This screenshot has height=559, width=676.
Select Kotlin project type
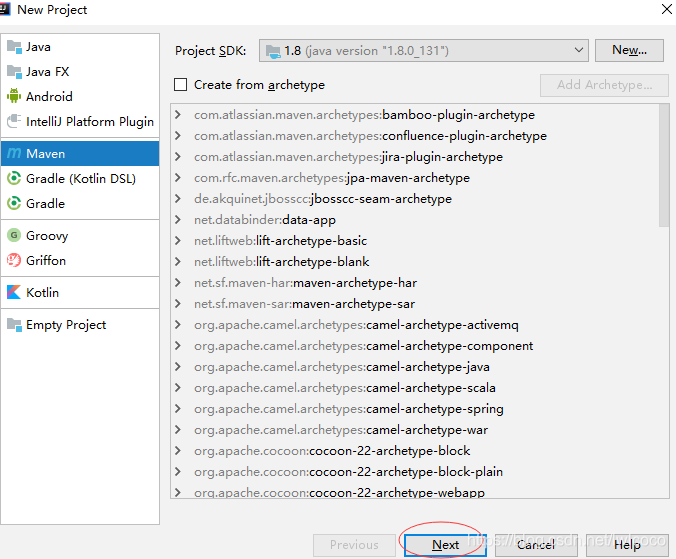(x=80, y=293)
